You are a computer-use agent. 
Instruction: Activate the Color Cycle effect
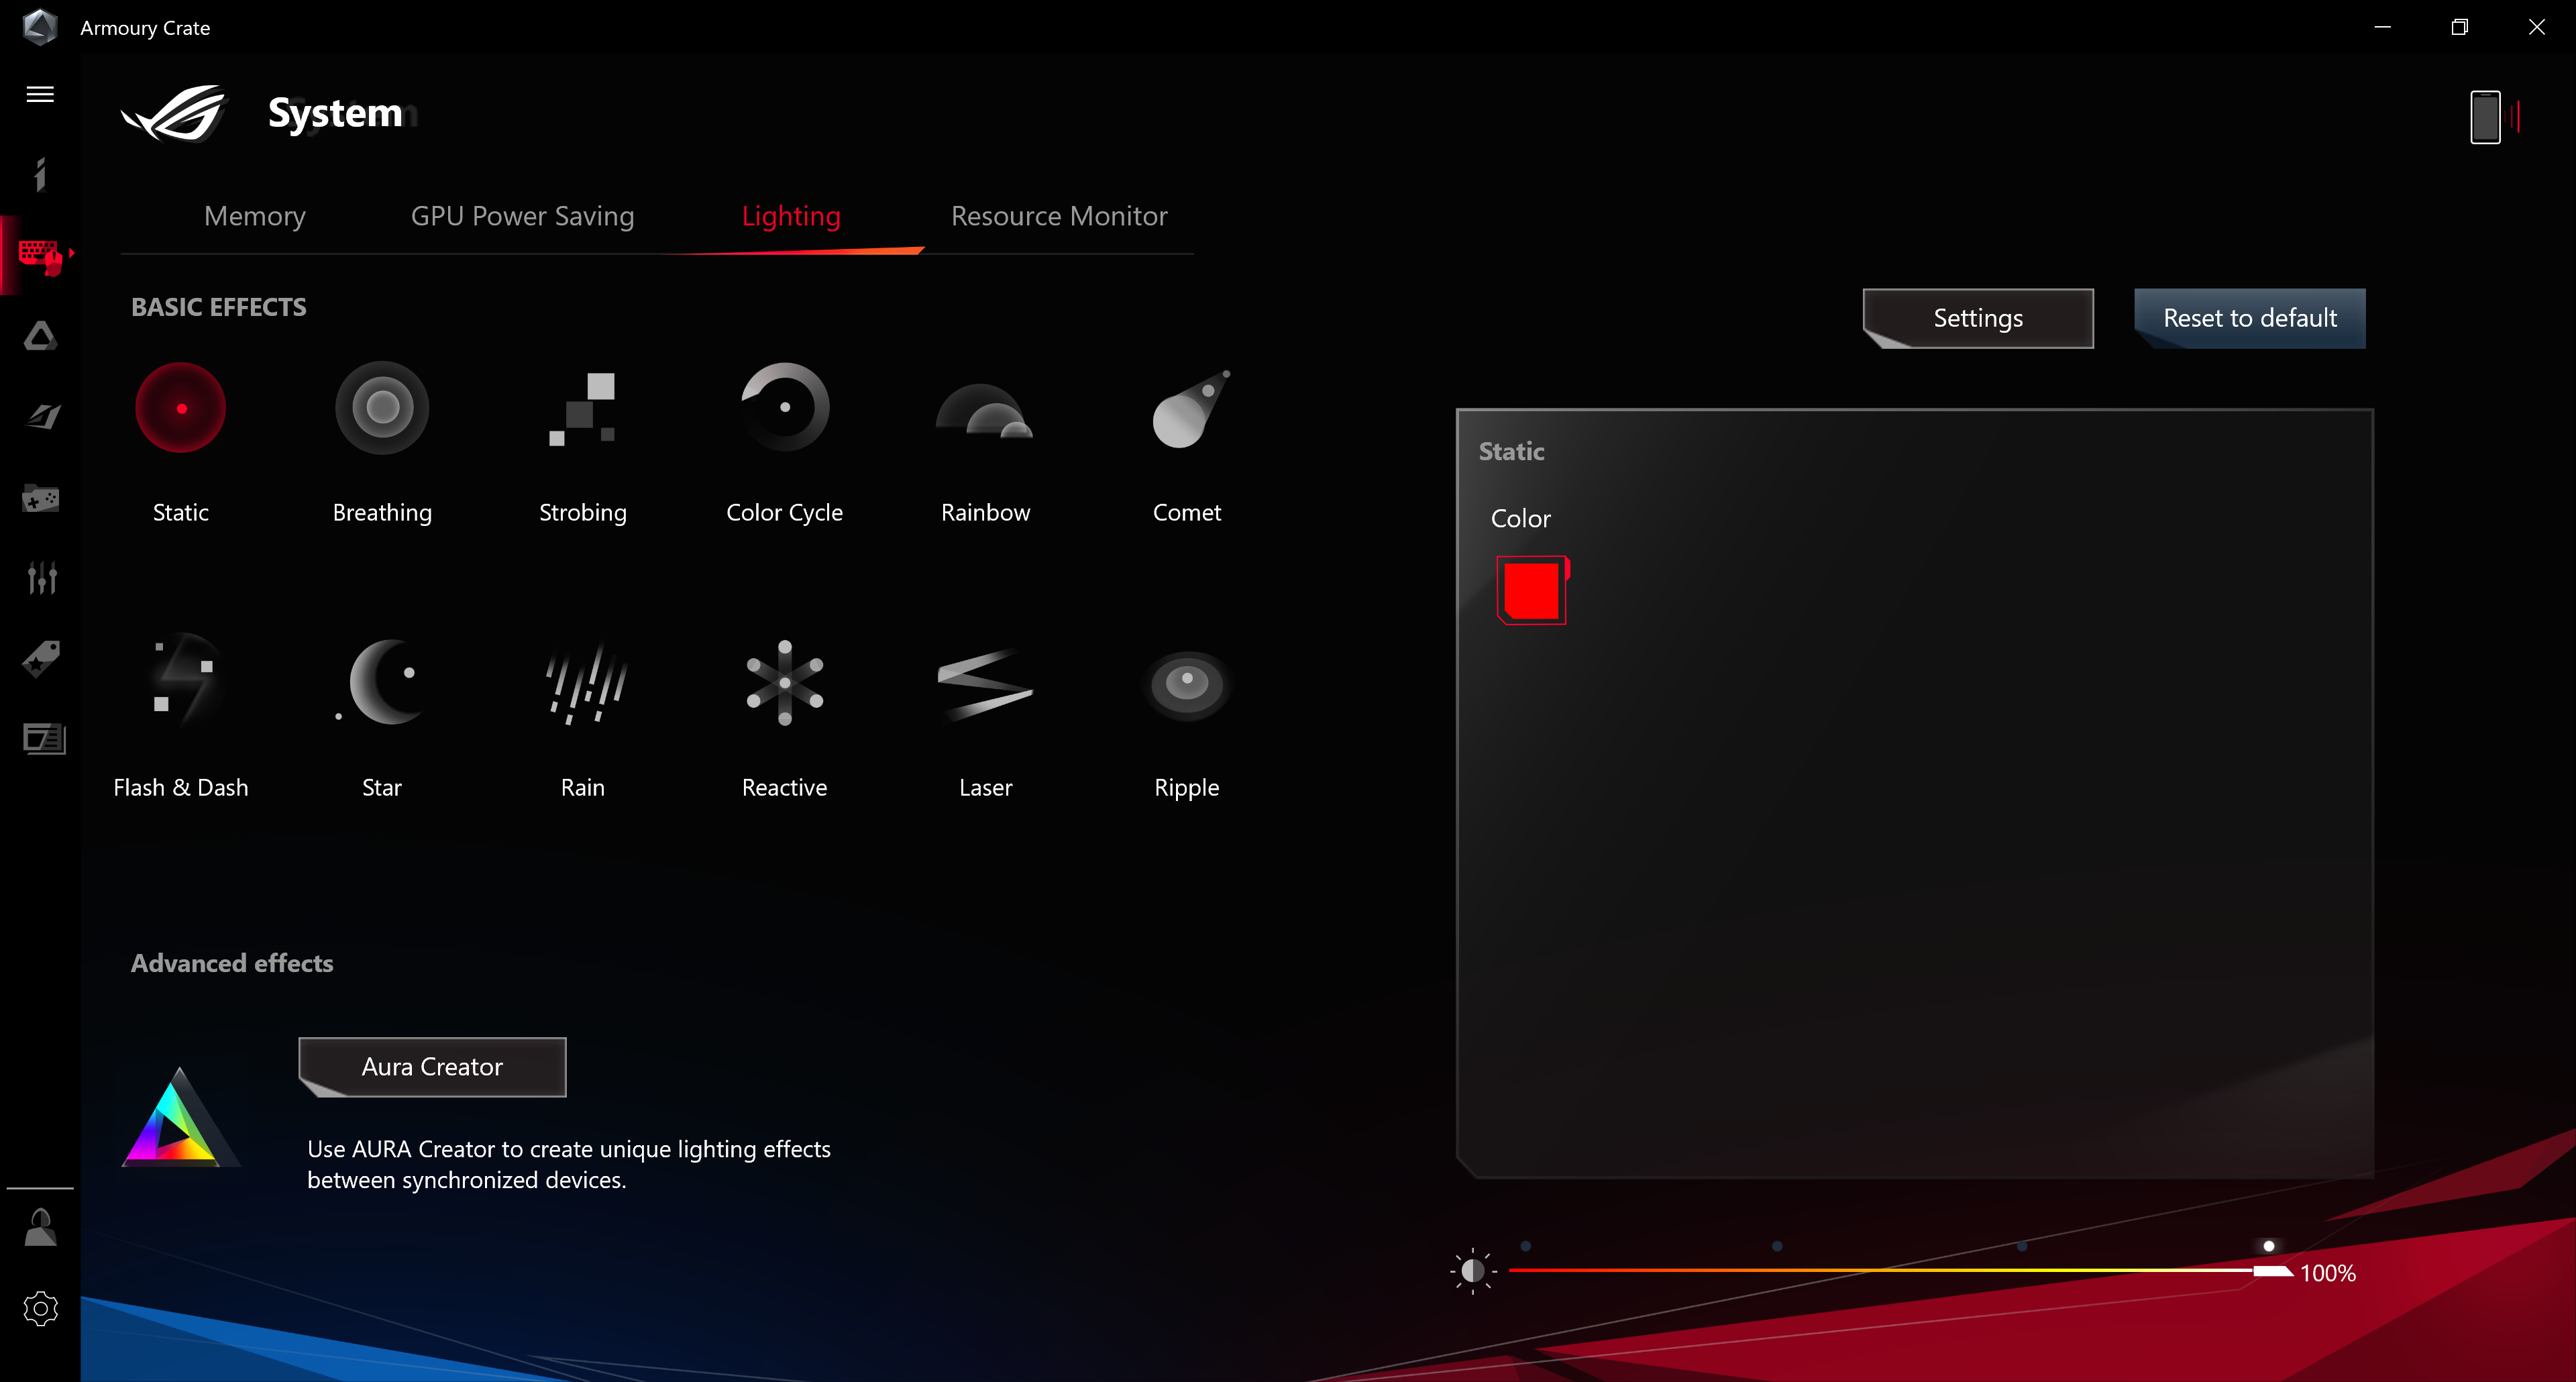(784, 408)
